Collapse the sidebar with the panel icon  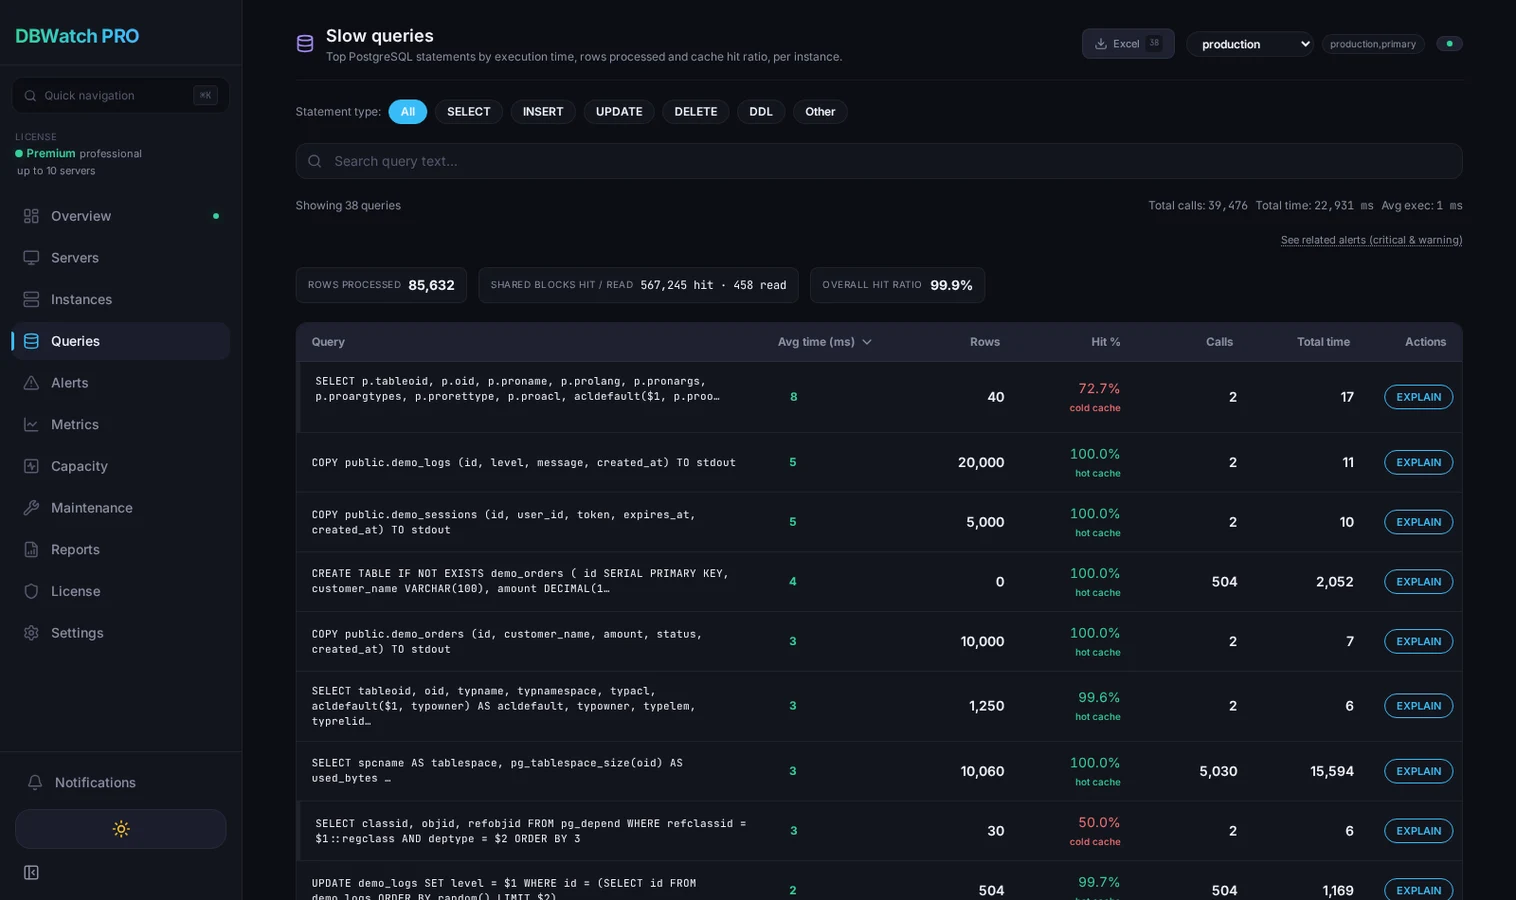coord(31,872)
